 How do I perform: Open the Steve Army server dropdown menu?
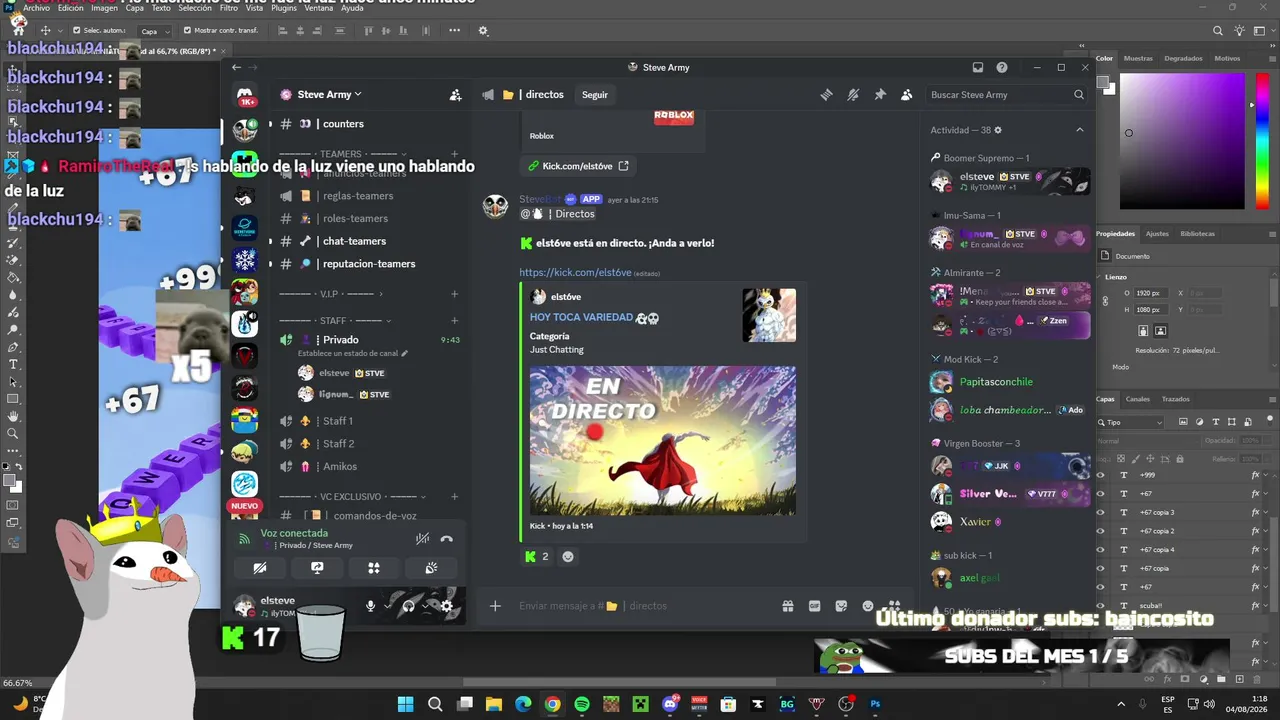point(329,95)
